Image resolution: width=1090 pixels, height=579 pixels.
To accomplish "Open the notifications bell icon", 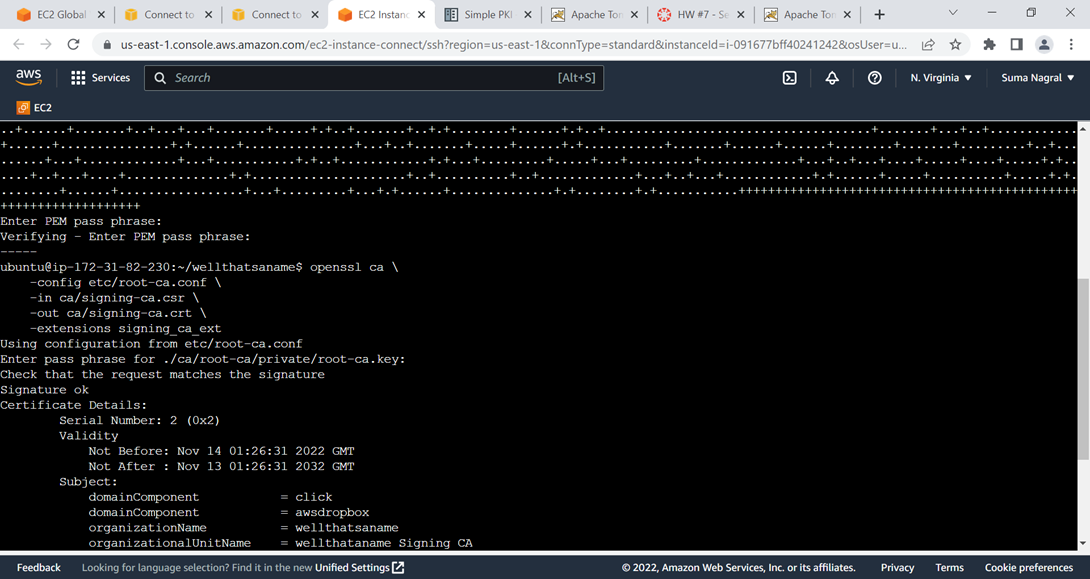I will coord(832,77).
